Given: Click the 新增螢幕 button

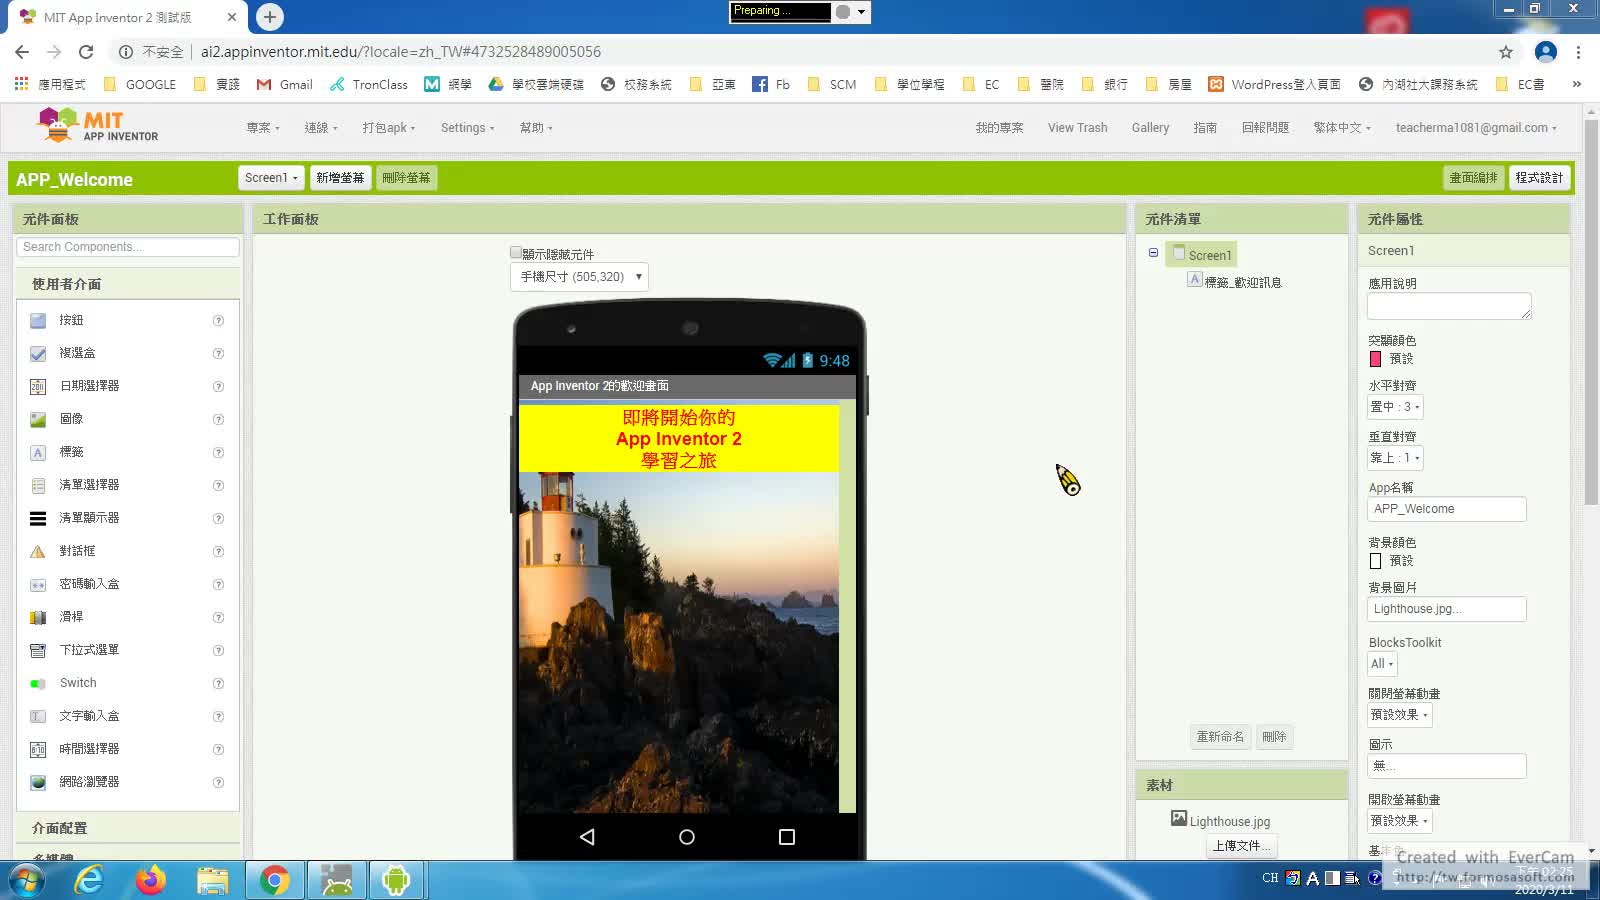Looking at the screenshot, I should click(x=340, y=178).
